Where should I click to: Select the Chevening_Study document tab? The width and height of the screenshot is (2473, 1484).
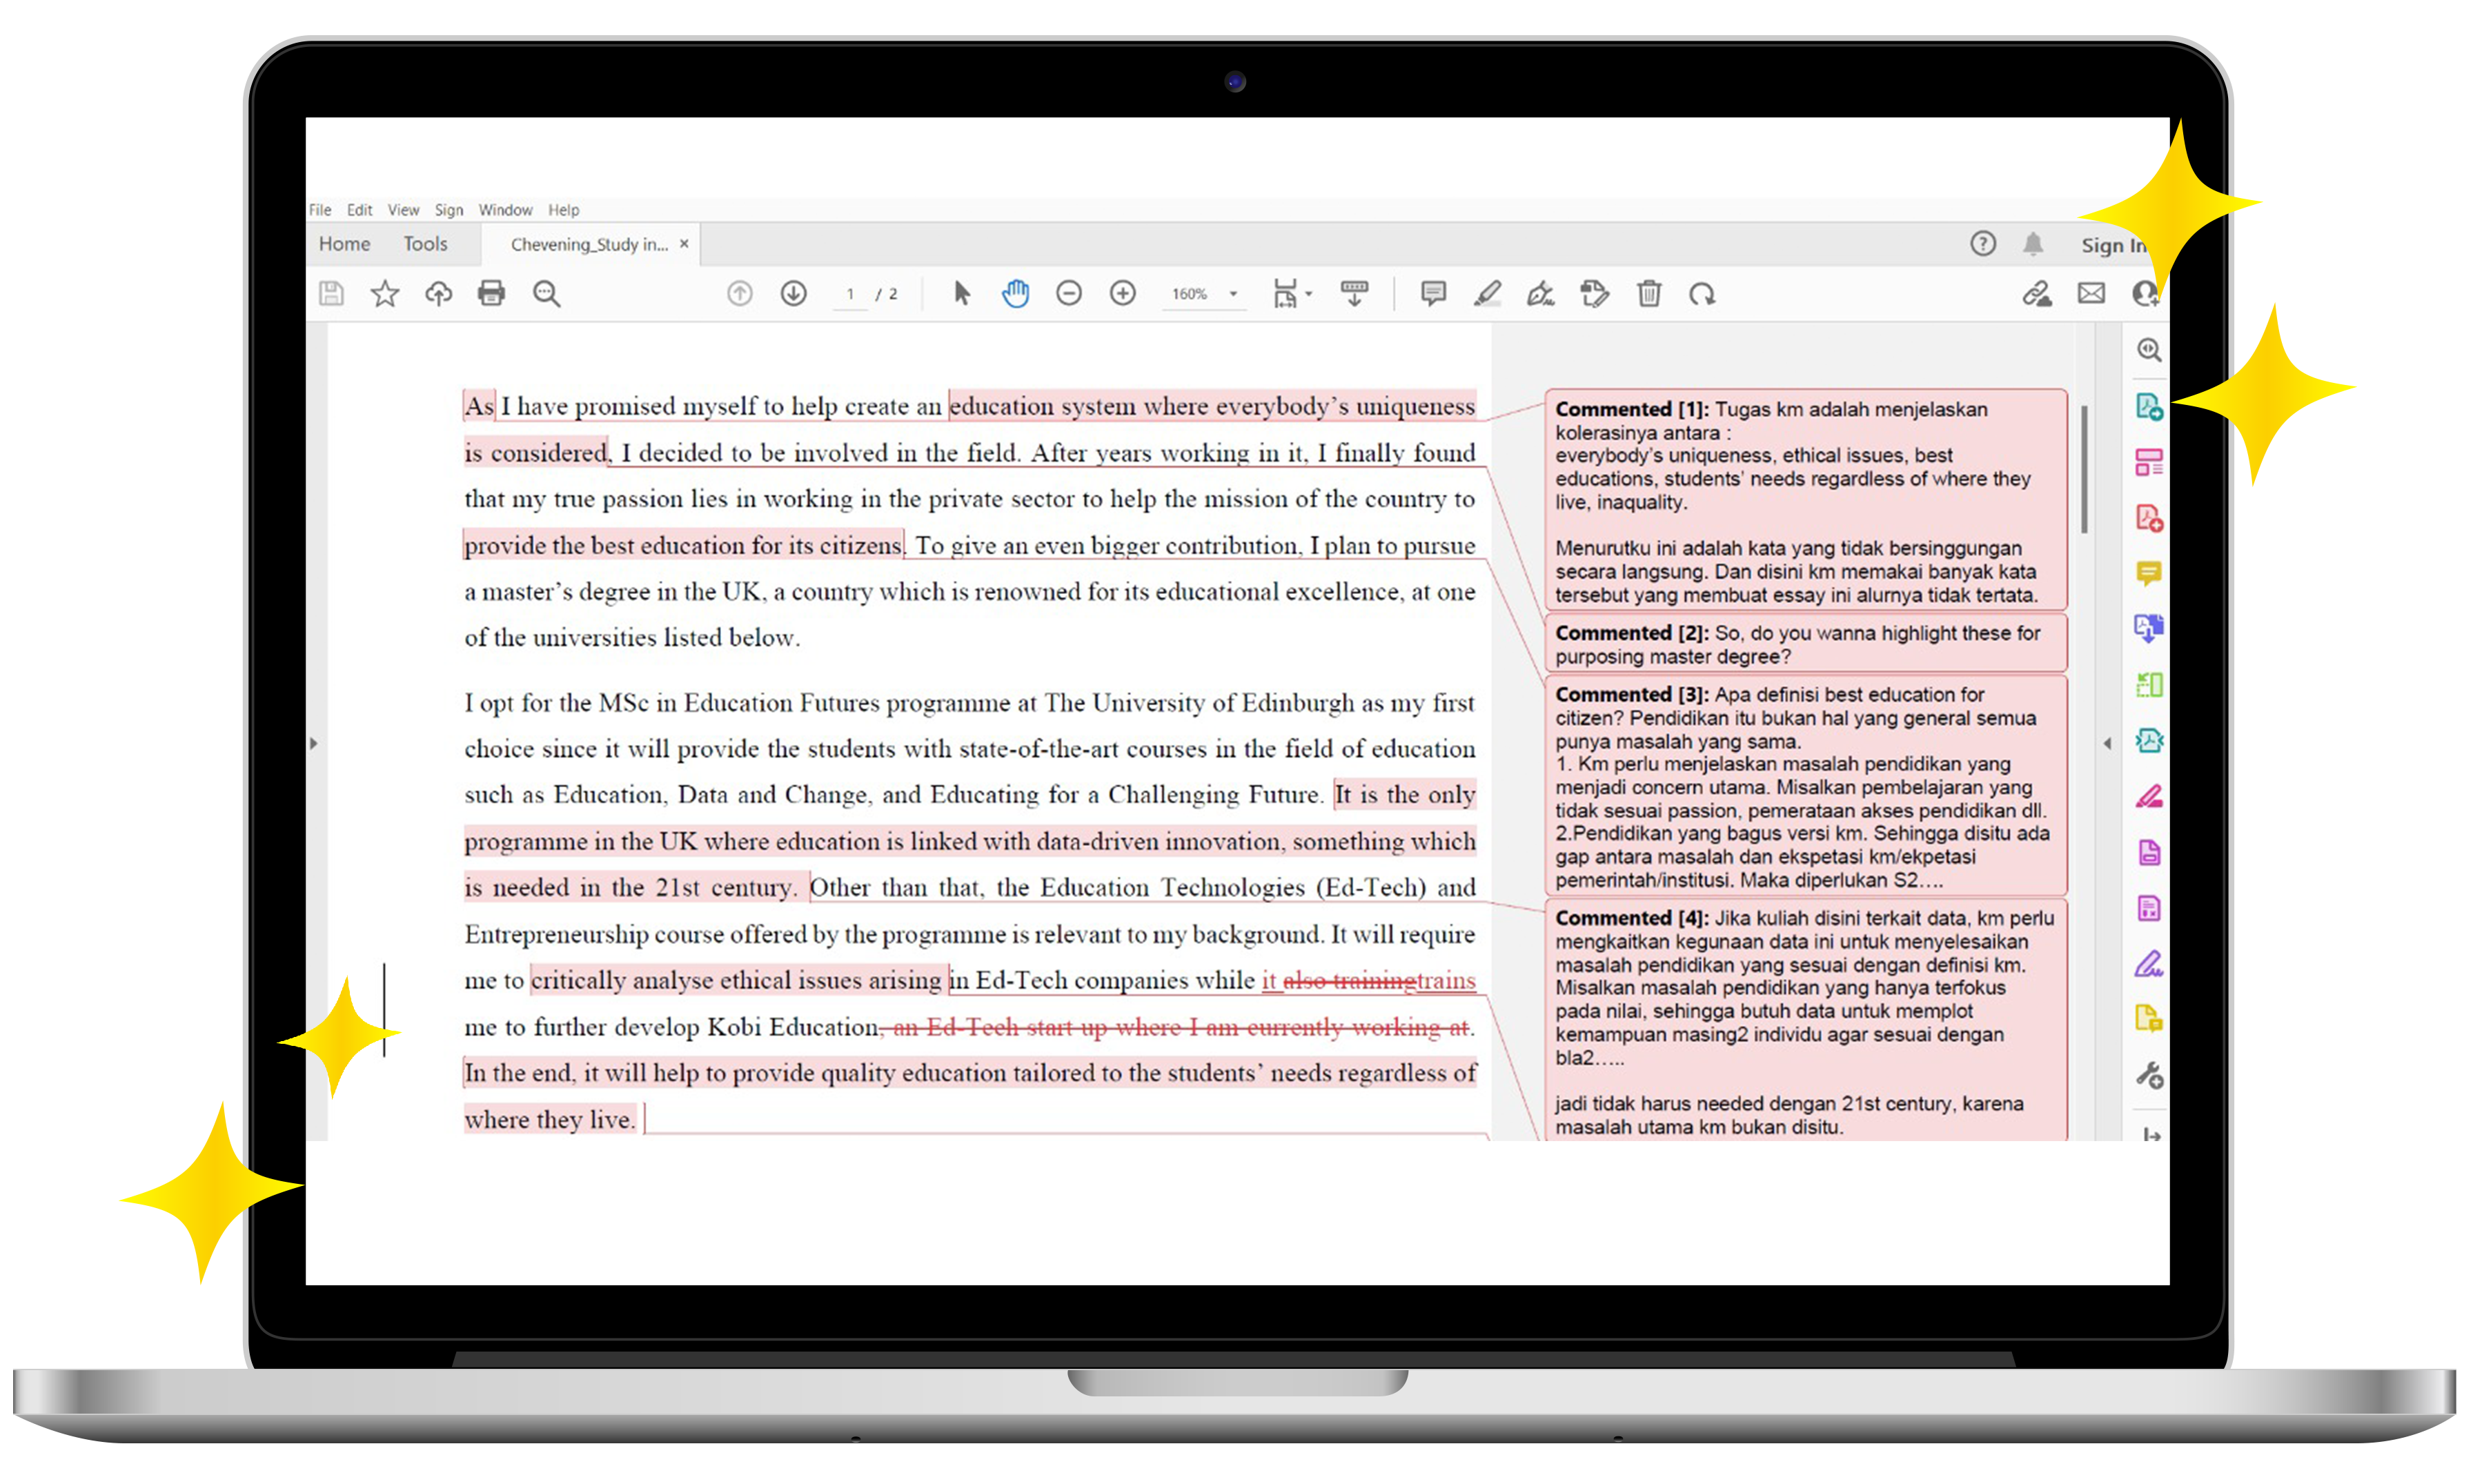tap(589, 245)
